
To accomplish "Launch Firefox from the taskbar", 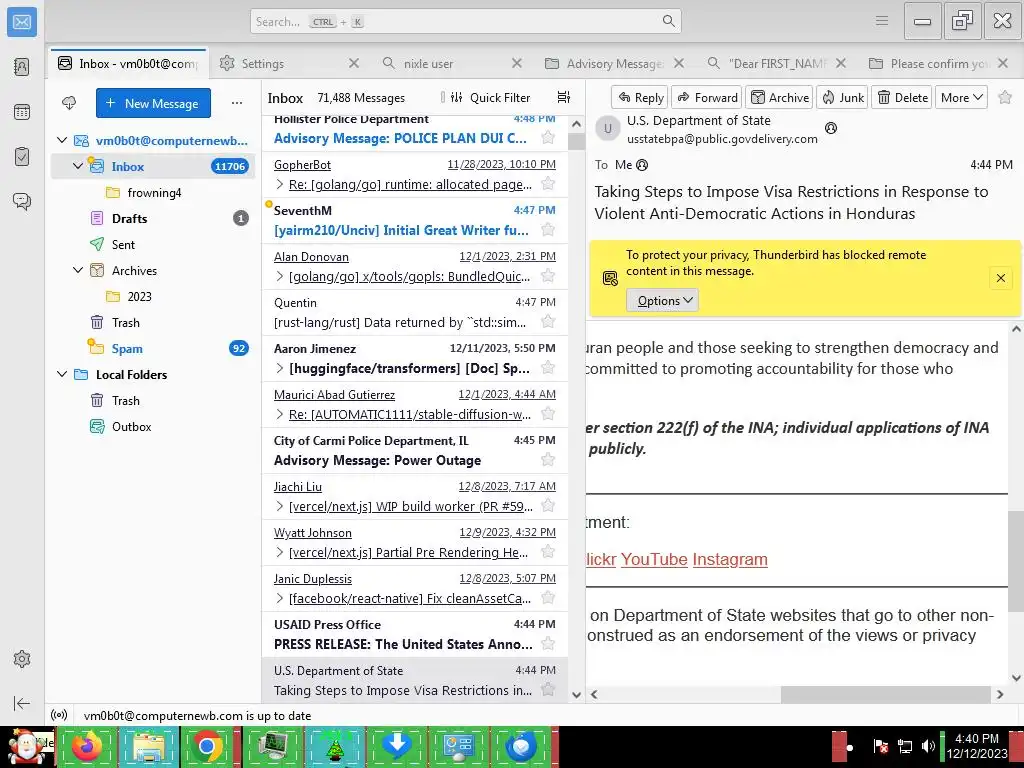I will (87, 746).
